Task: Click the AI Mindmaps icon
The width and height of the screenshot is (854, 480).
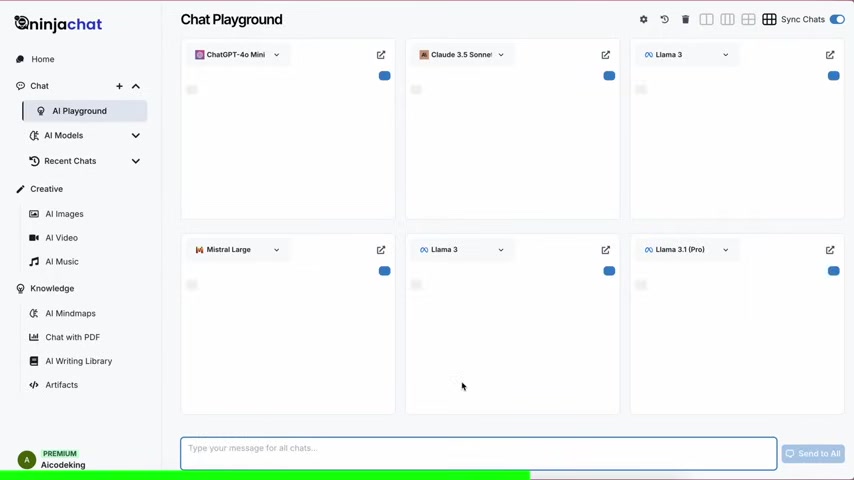Action: coord(34,313)
